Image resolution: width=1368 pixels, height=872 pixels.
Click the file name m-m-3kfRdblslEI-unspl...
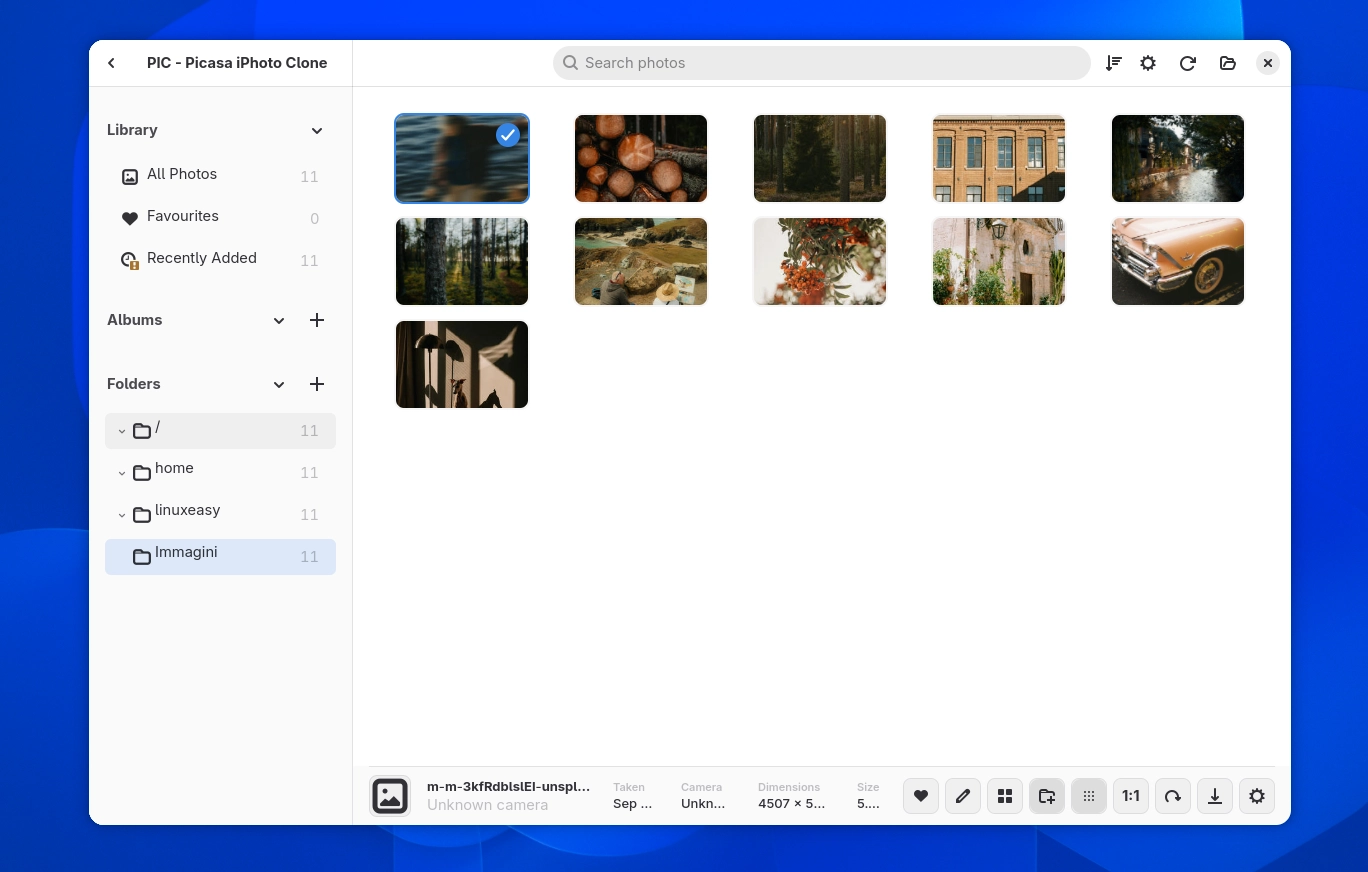[x=508, y=787]
